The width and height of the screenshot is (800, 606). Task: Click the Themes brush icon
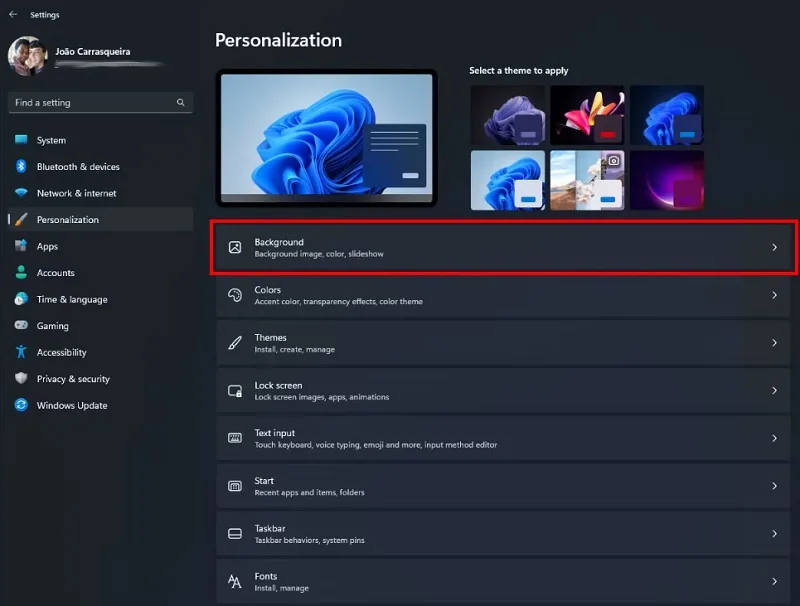235,343
